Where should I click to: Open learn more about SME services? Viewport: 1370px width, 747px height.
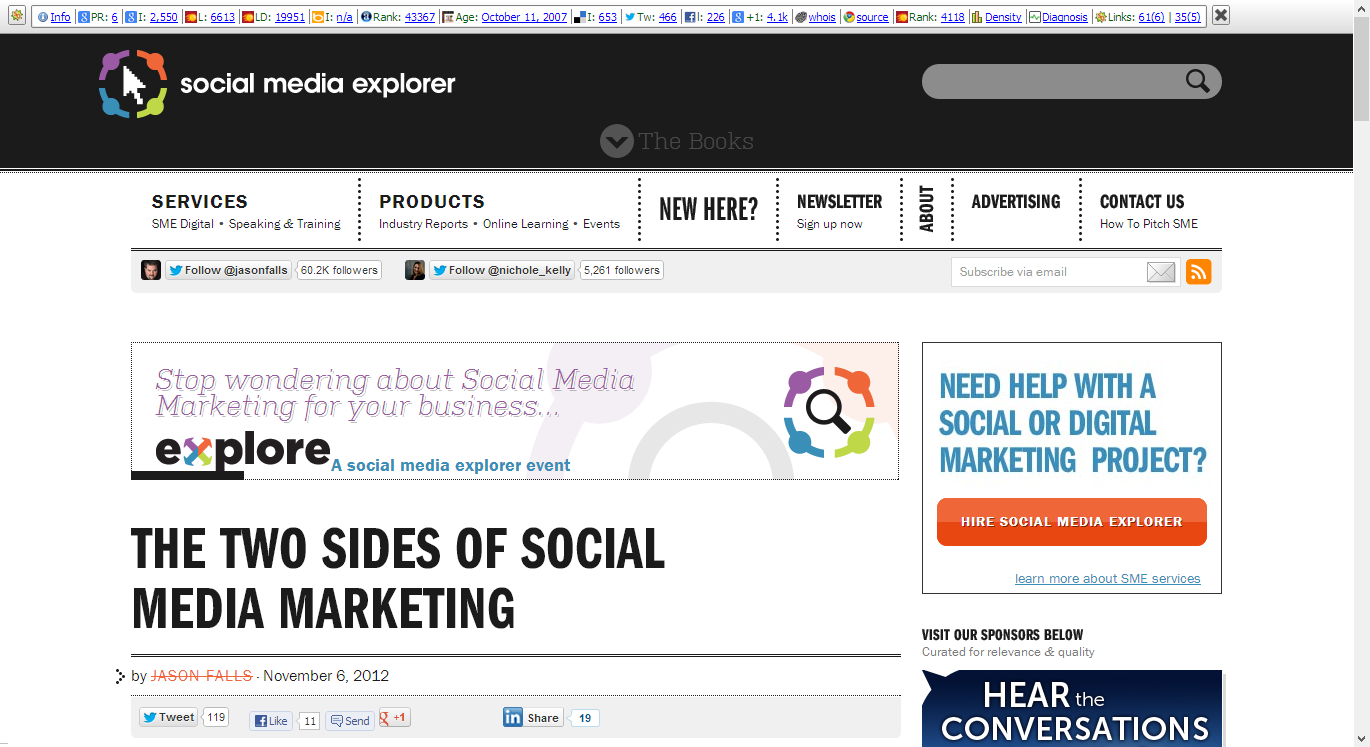1108,578
